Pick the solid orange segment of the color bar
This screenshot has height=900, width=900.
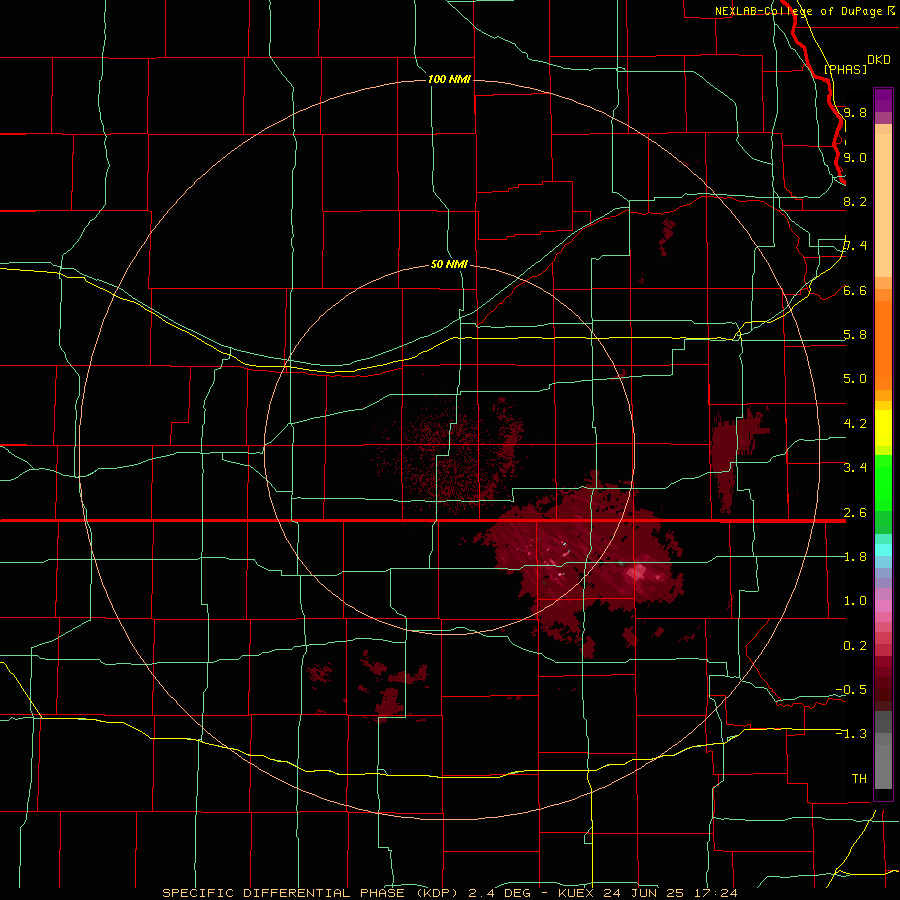point(883,346)
